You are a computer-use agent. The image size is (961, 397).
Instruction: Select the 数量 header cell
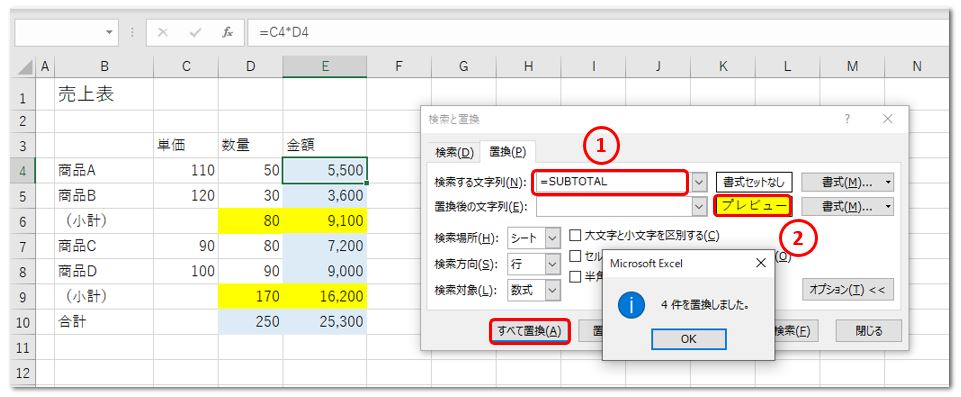(251, 145)
